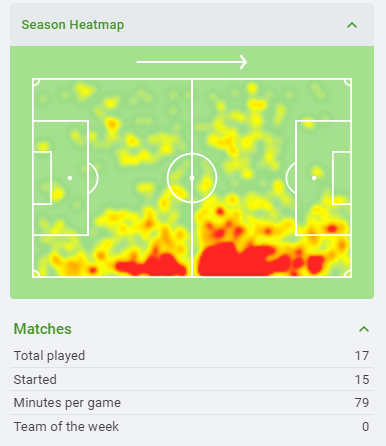The image size is (386, 446).
Task: Select the Minutes per game row
Action: point(192,403)
